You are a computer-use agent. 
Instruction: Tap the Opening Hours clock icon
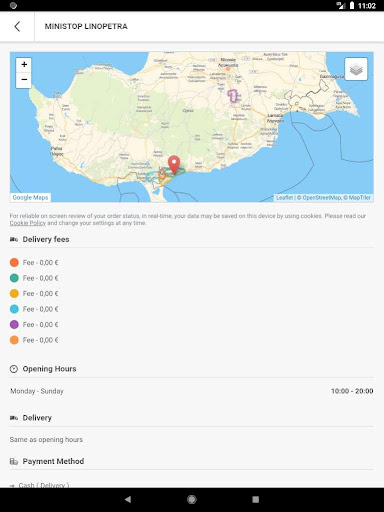click(14, 369)
